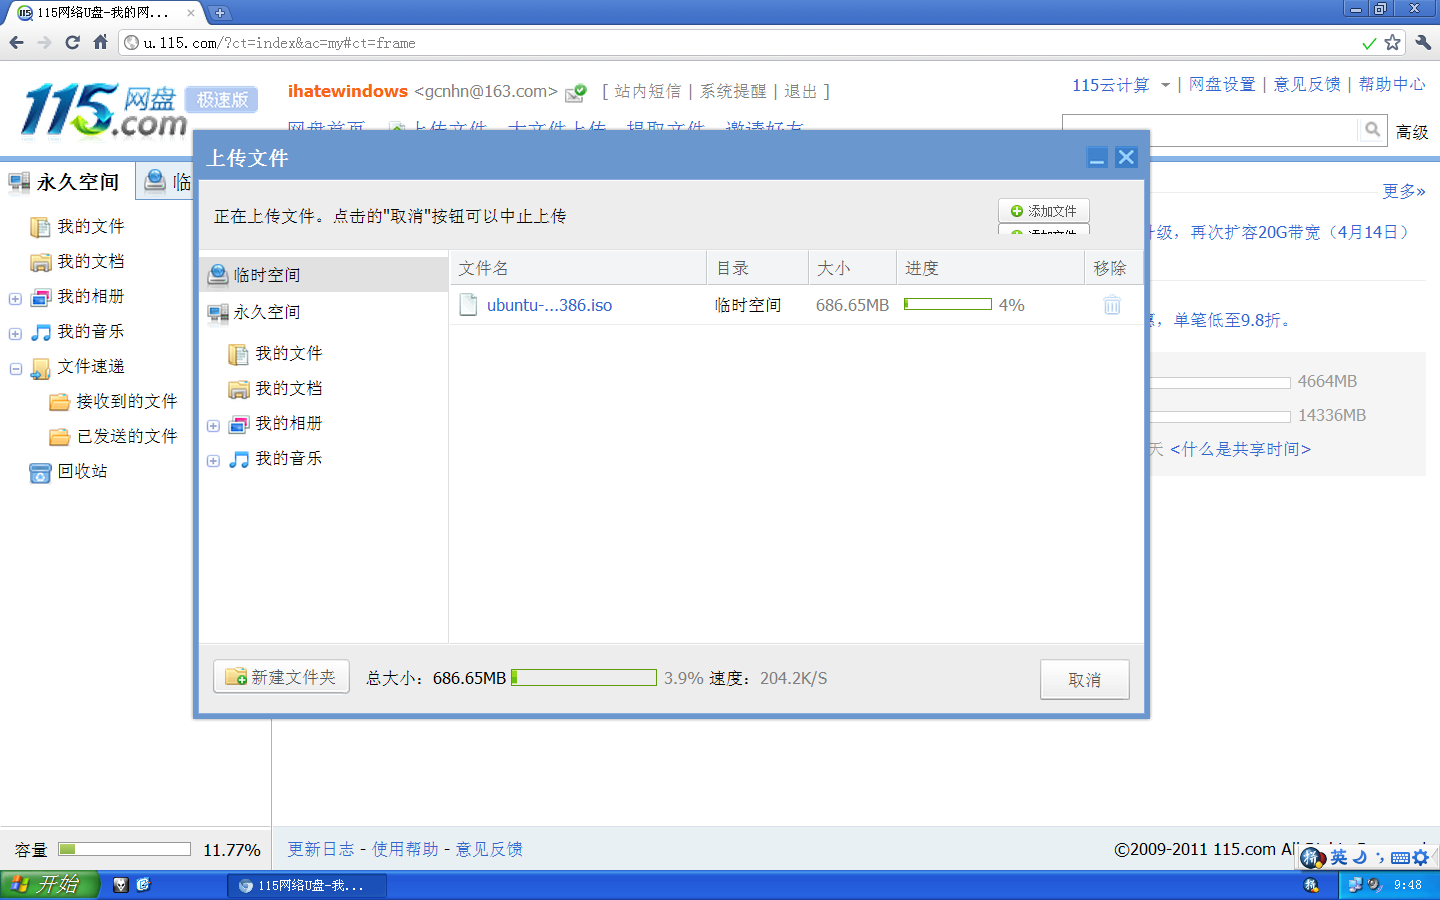Click the search magnifier icon
Screen dimensions: 1440x900
[1372, 129]
